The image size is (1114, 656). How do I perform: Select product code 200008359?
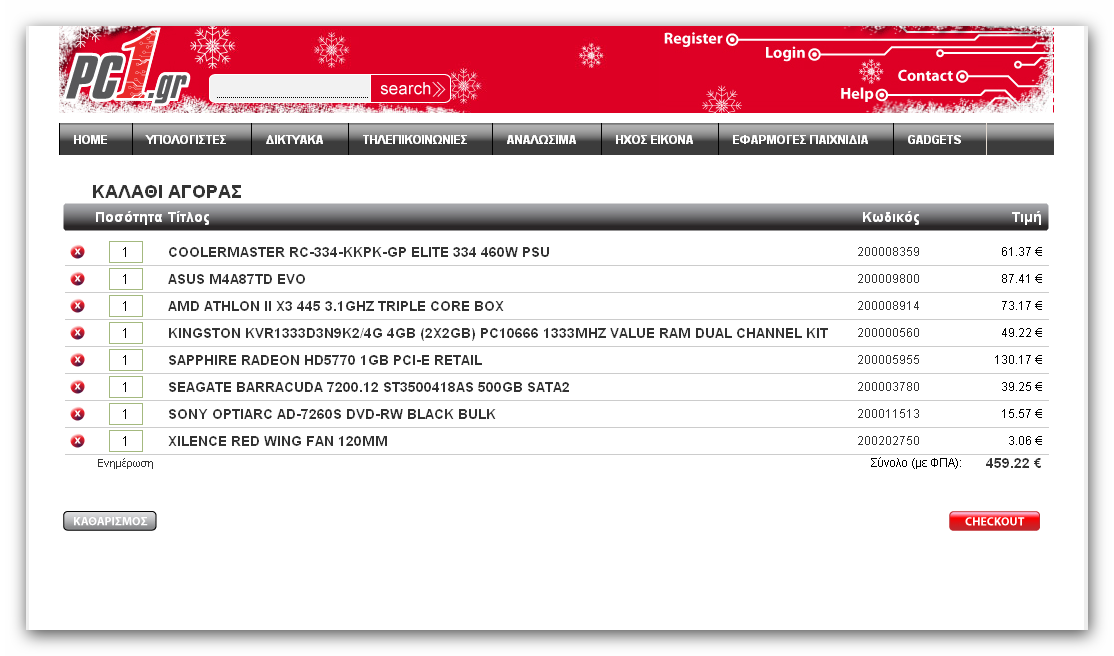coord(888,252)
